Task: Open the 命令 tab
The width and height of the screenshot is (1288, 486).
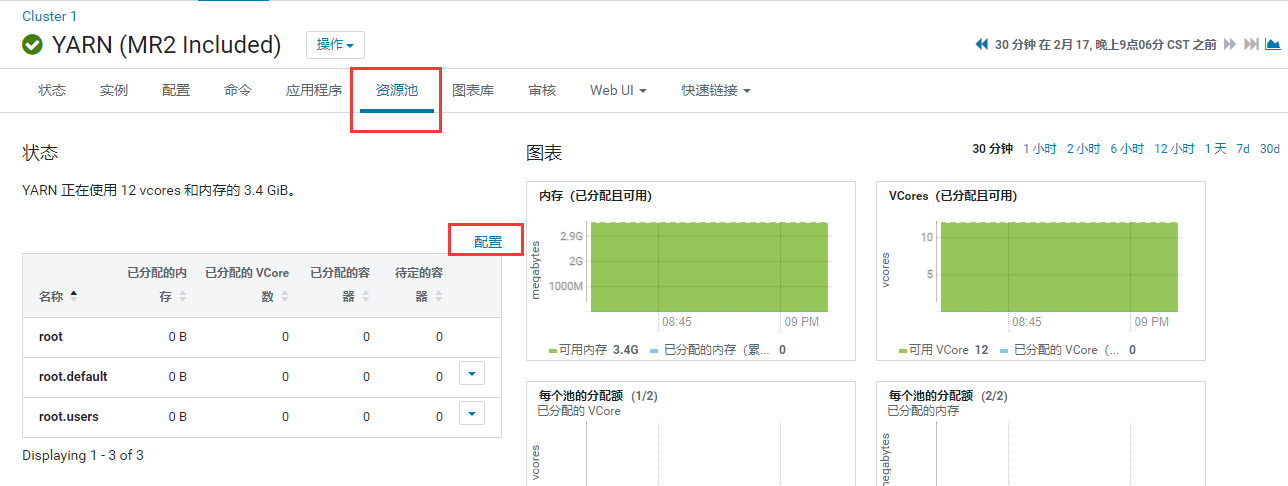Action: click(x=238, y=90)
